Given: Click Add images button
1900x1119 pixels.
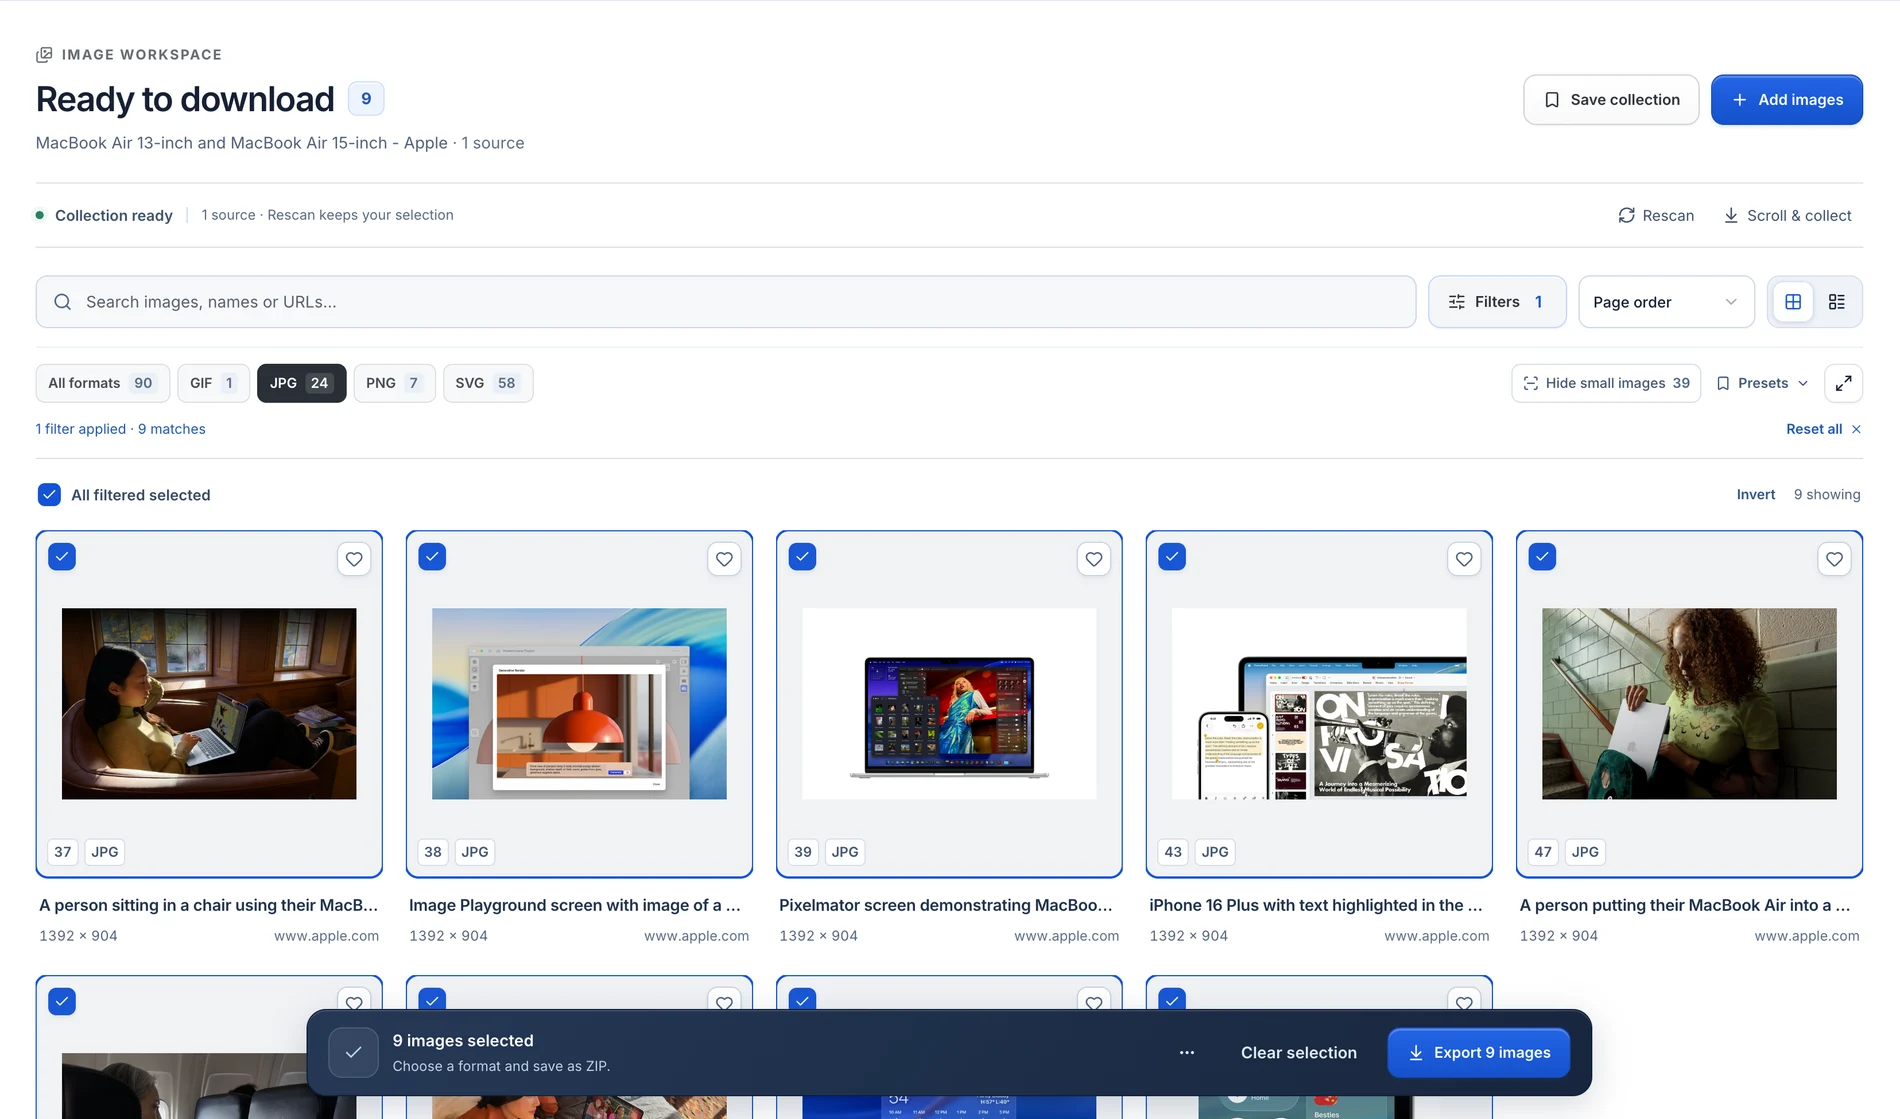Looking at the screenshot, I should [x=1786, y=100].
